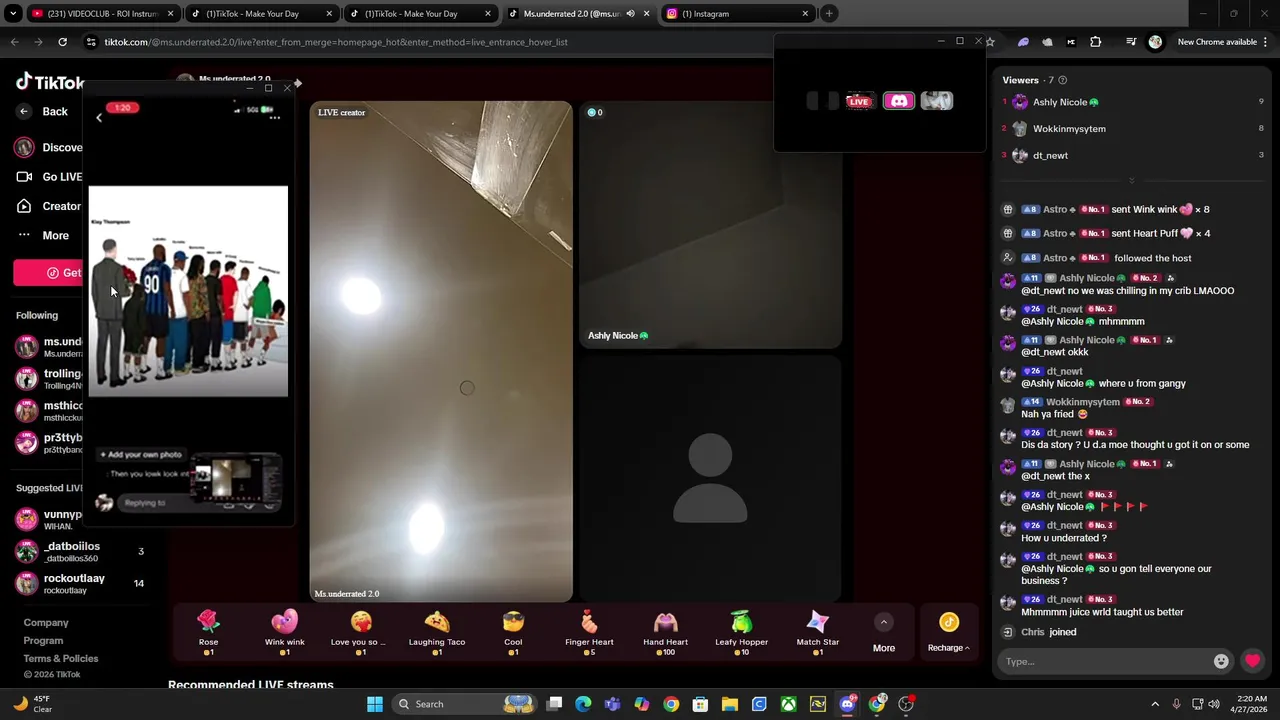
Task: Open Xbox app from taskbar
Action: (x=789, y=704)
